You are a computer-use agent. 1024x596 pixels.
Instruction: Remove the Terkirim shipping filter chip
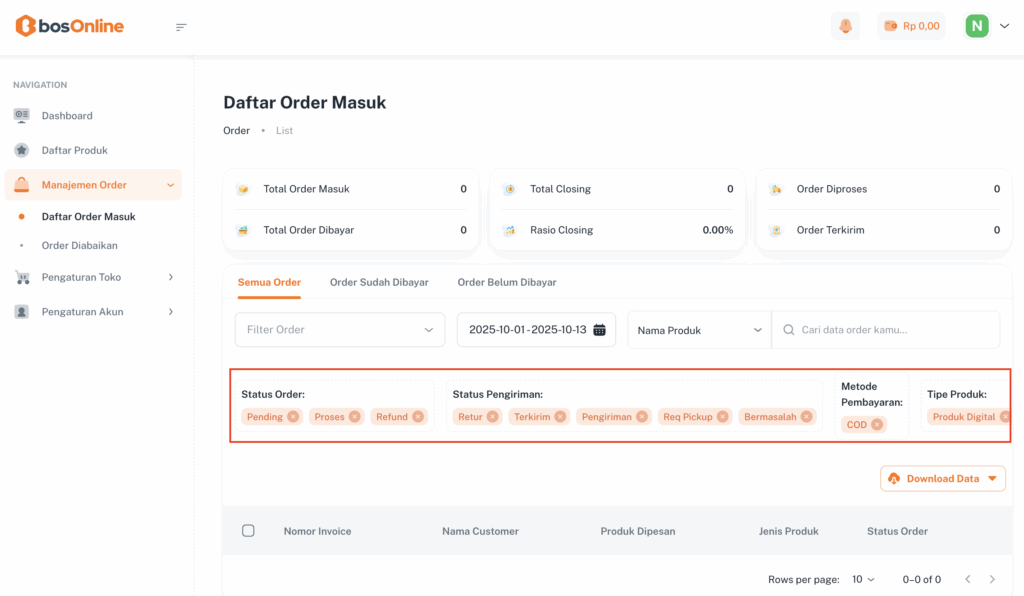point(560,417)
